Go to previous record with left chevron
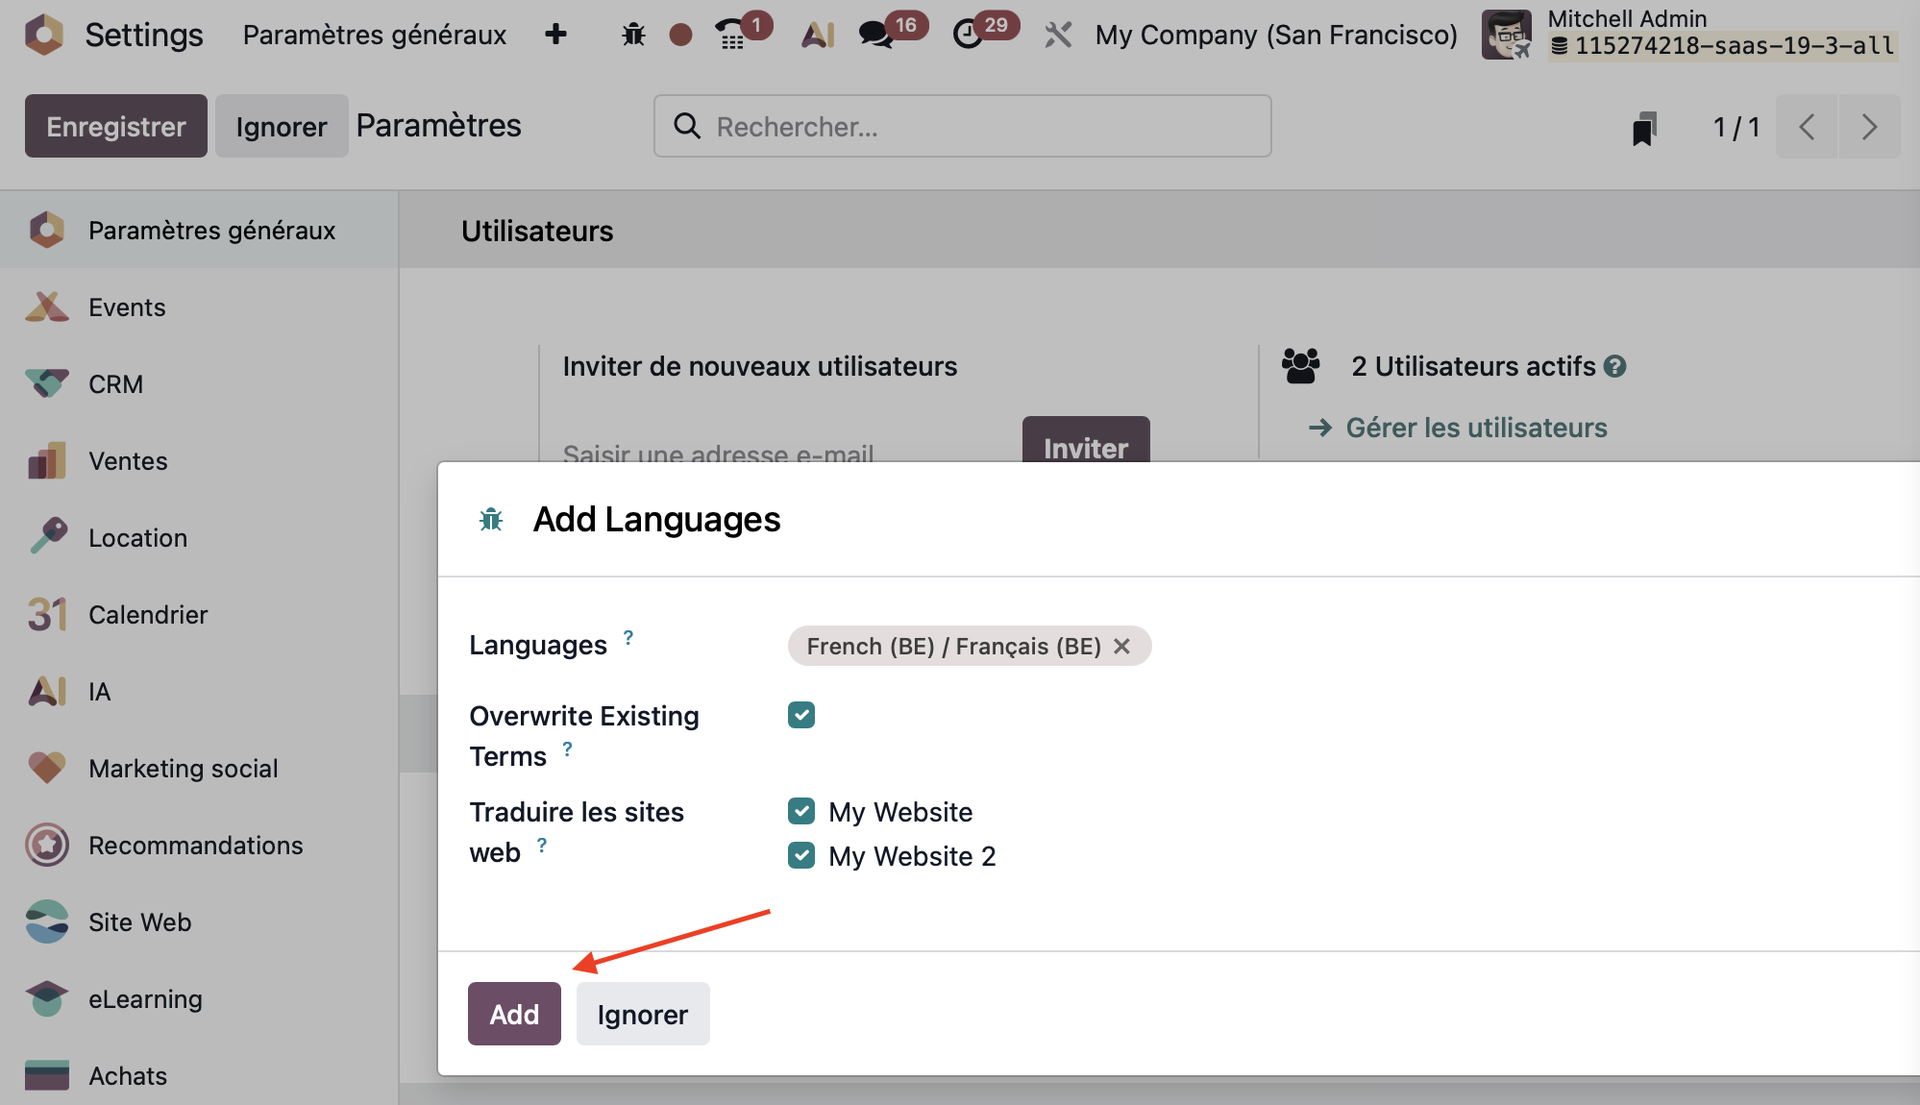 point(1807,127)
